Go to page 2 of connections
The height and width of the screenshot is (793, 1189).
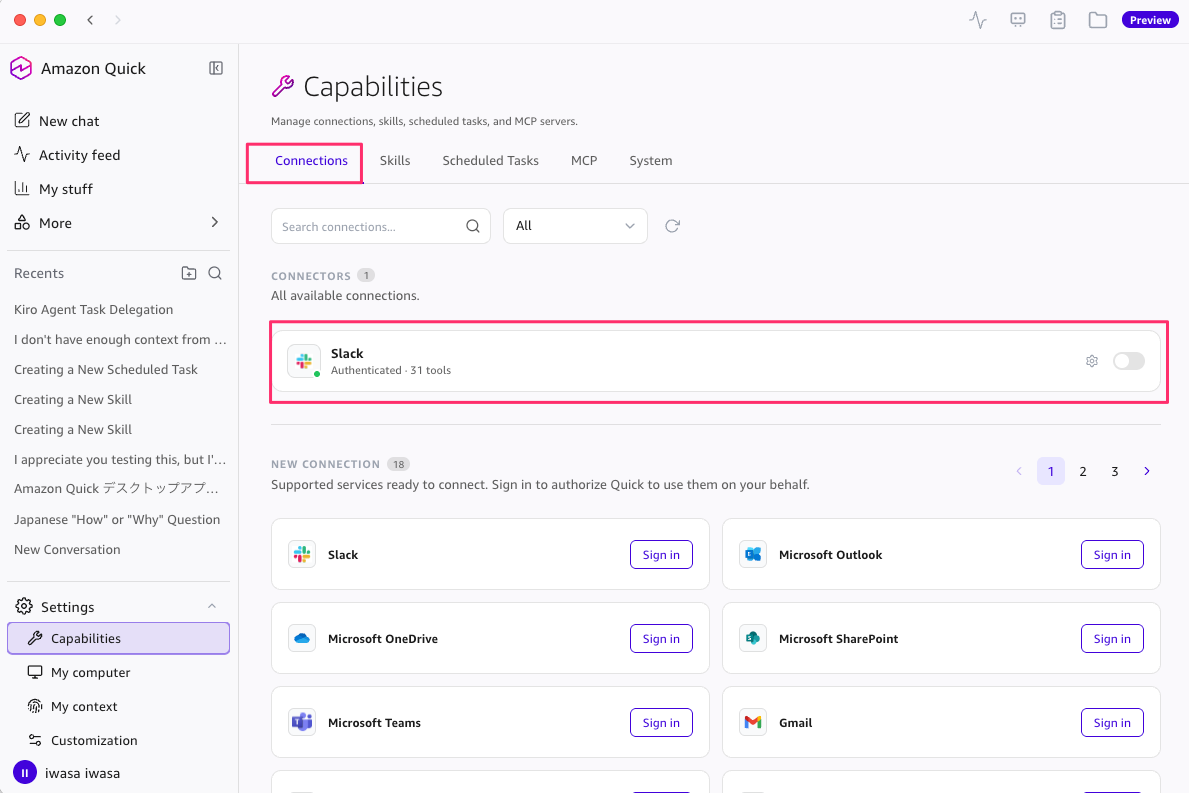coord(1083,471)
